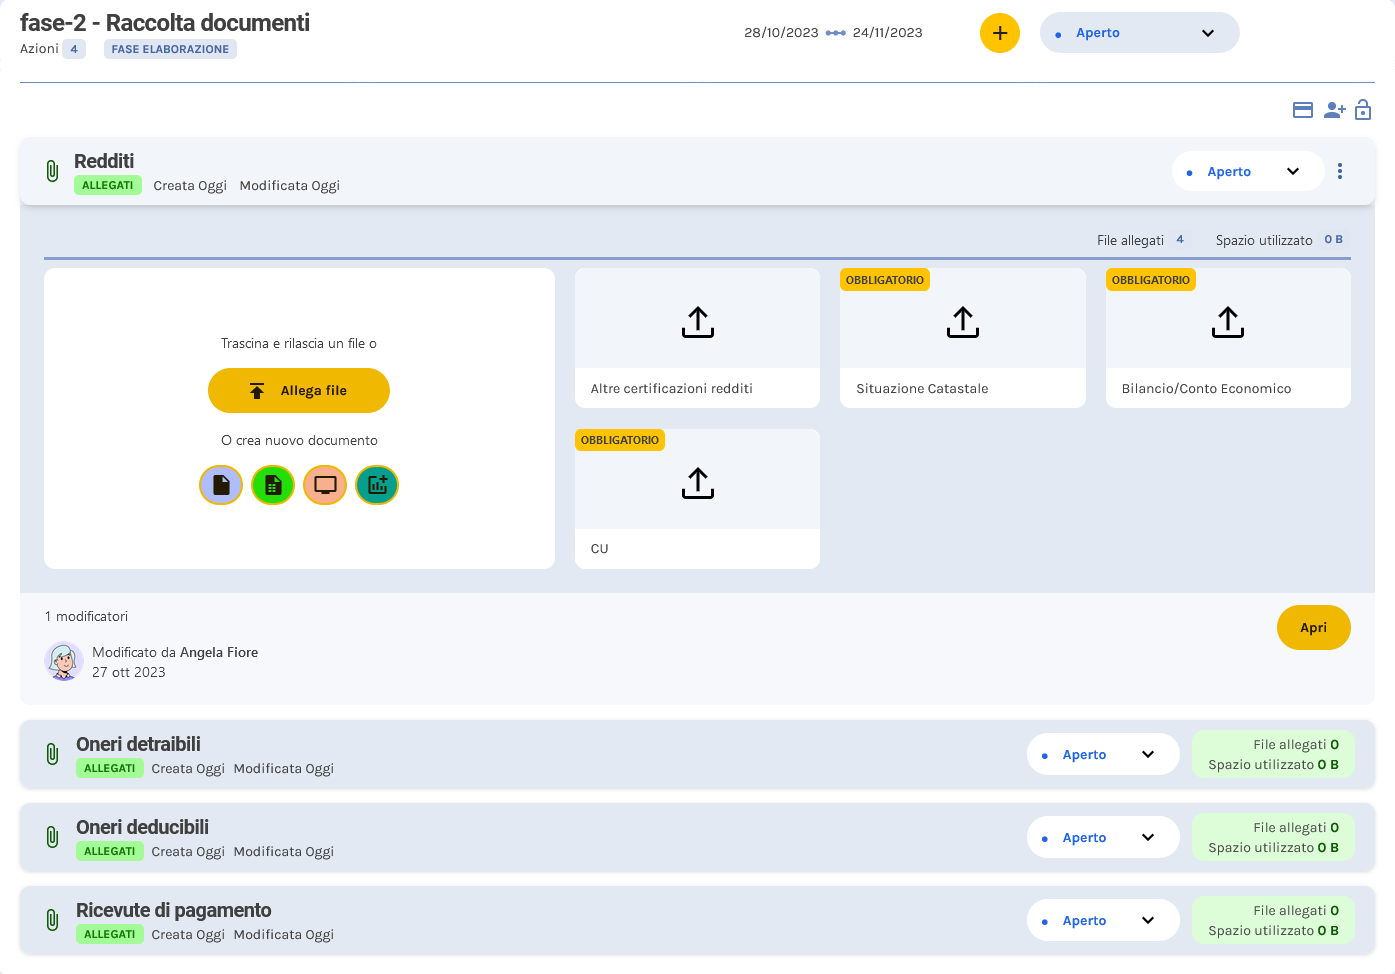
Task: Open the top Aperto status dropdown
Action: [1139, 33]
